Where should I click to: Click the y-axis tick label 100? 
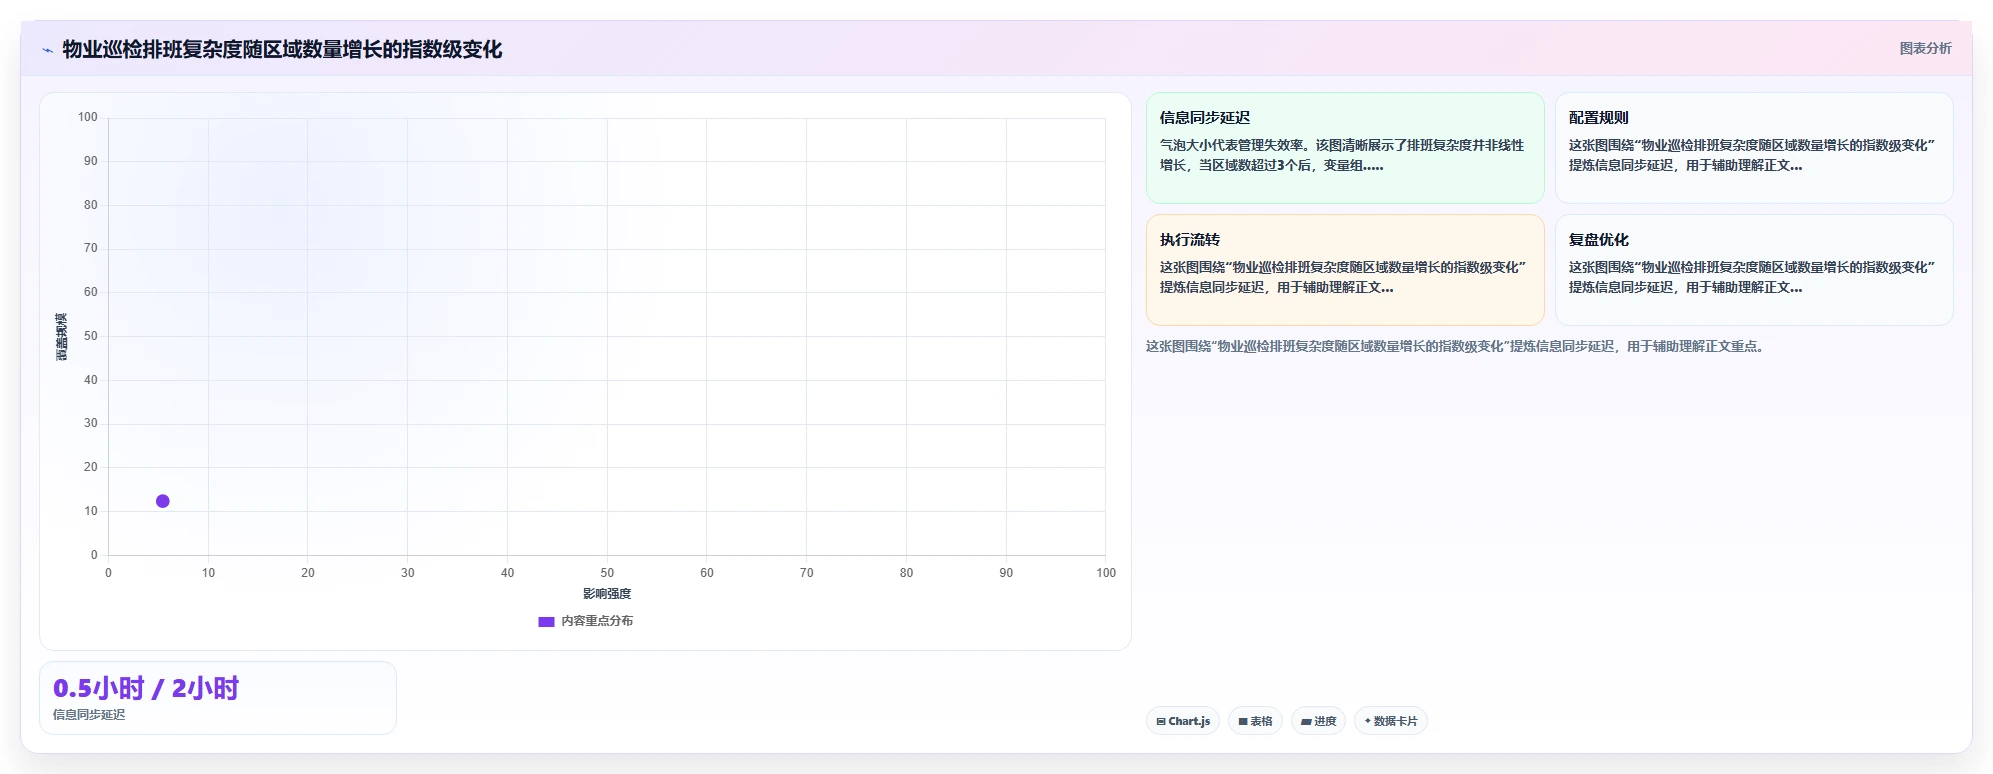88,117
